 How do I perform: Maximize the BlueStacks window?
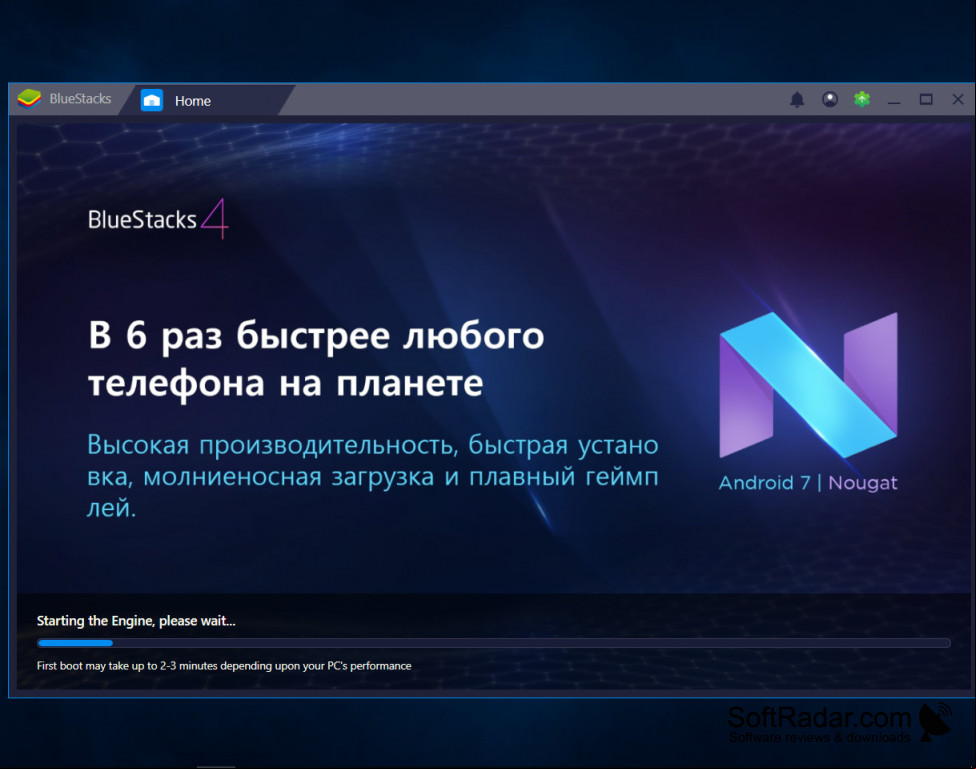(x=926, y=100)
